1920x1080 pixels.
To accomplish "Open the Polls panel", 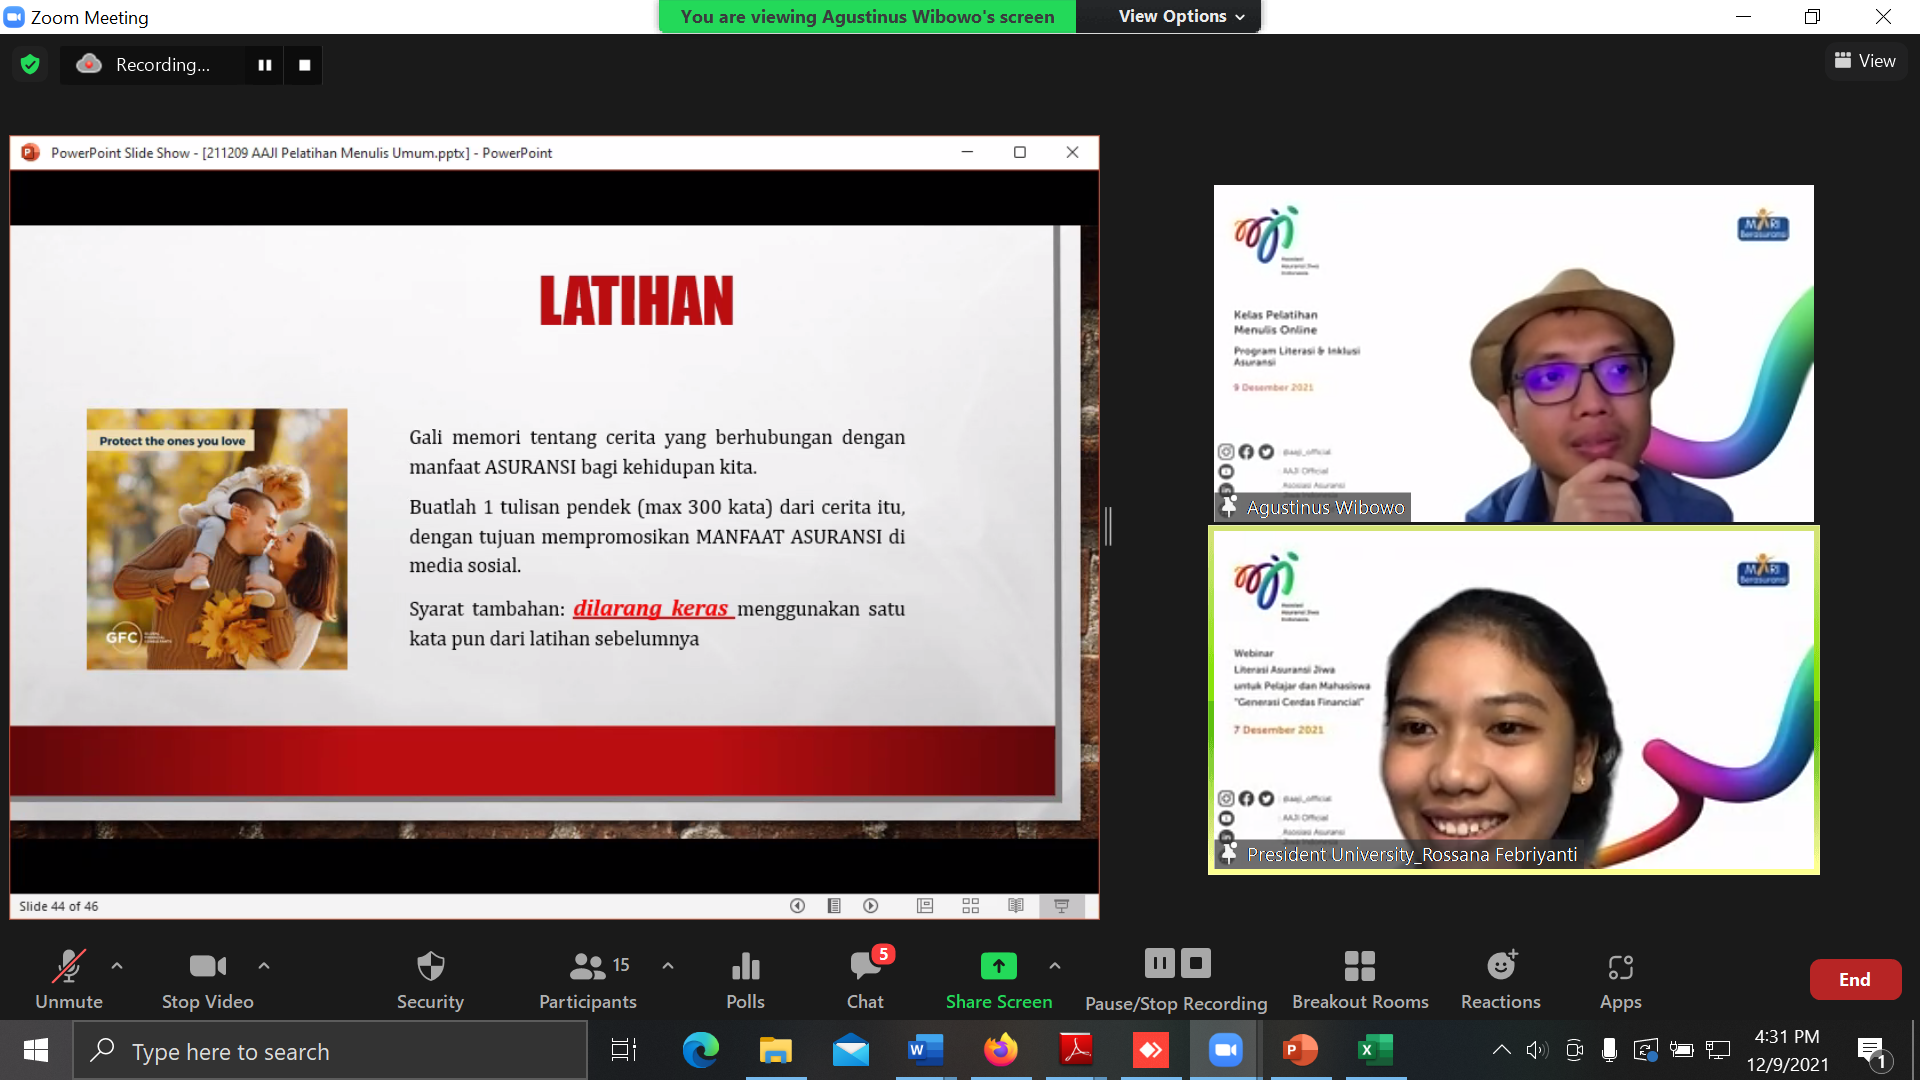I will coord(745,980).
